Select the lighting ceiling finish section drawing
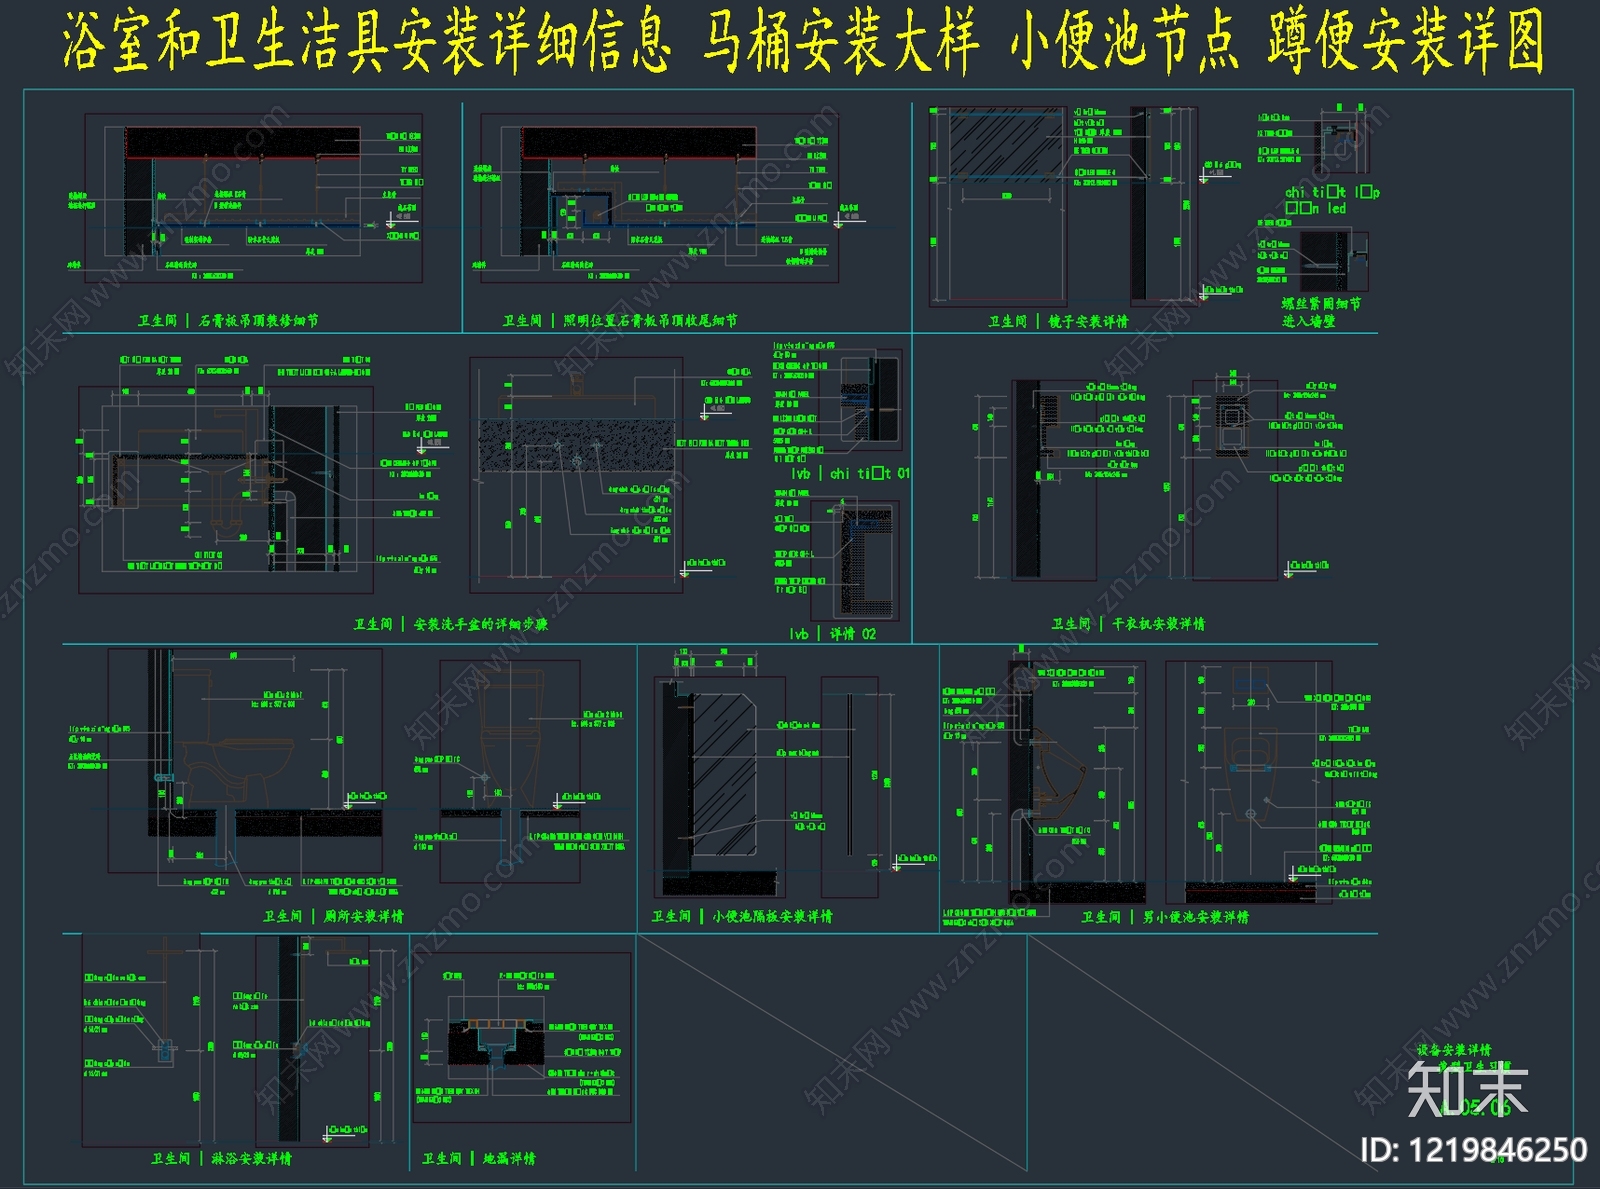This screenshot has height=1189, width=1600. click(x=660, y=199)
